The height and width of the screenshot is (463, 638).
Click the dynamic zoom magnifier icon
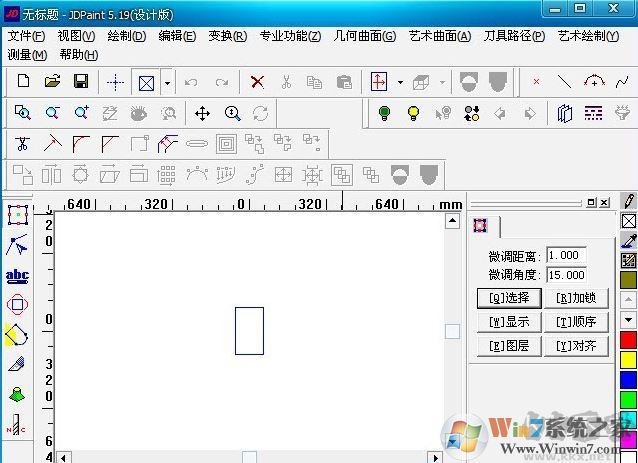232,113
